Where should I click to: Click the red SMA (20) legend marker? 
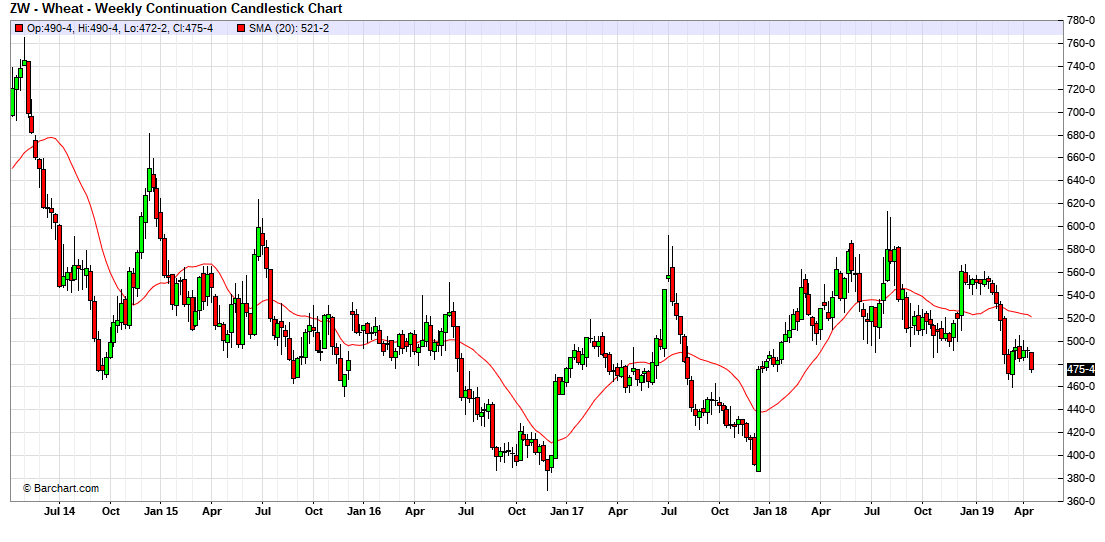point(241,28)
